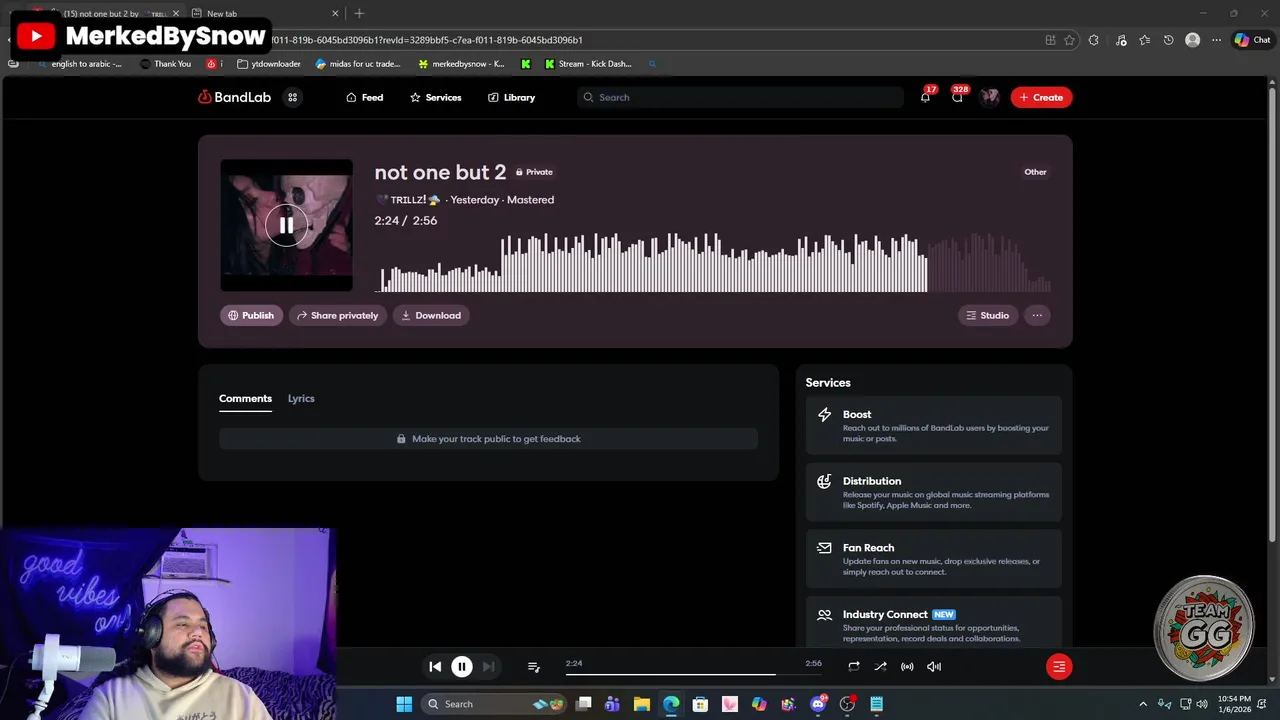Viewport: 1280px width, 720px height.
Task: Open the BandLab user profile avatar
Action: point(990,97)
